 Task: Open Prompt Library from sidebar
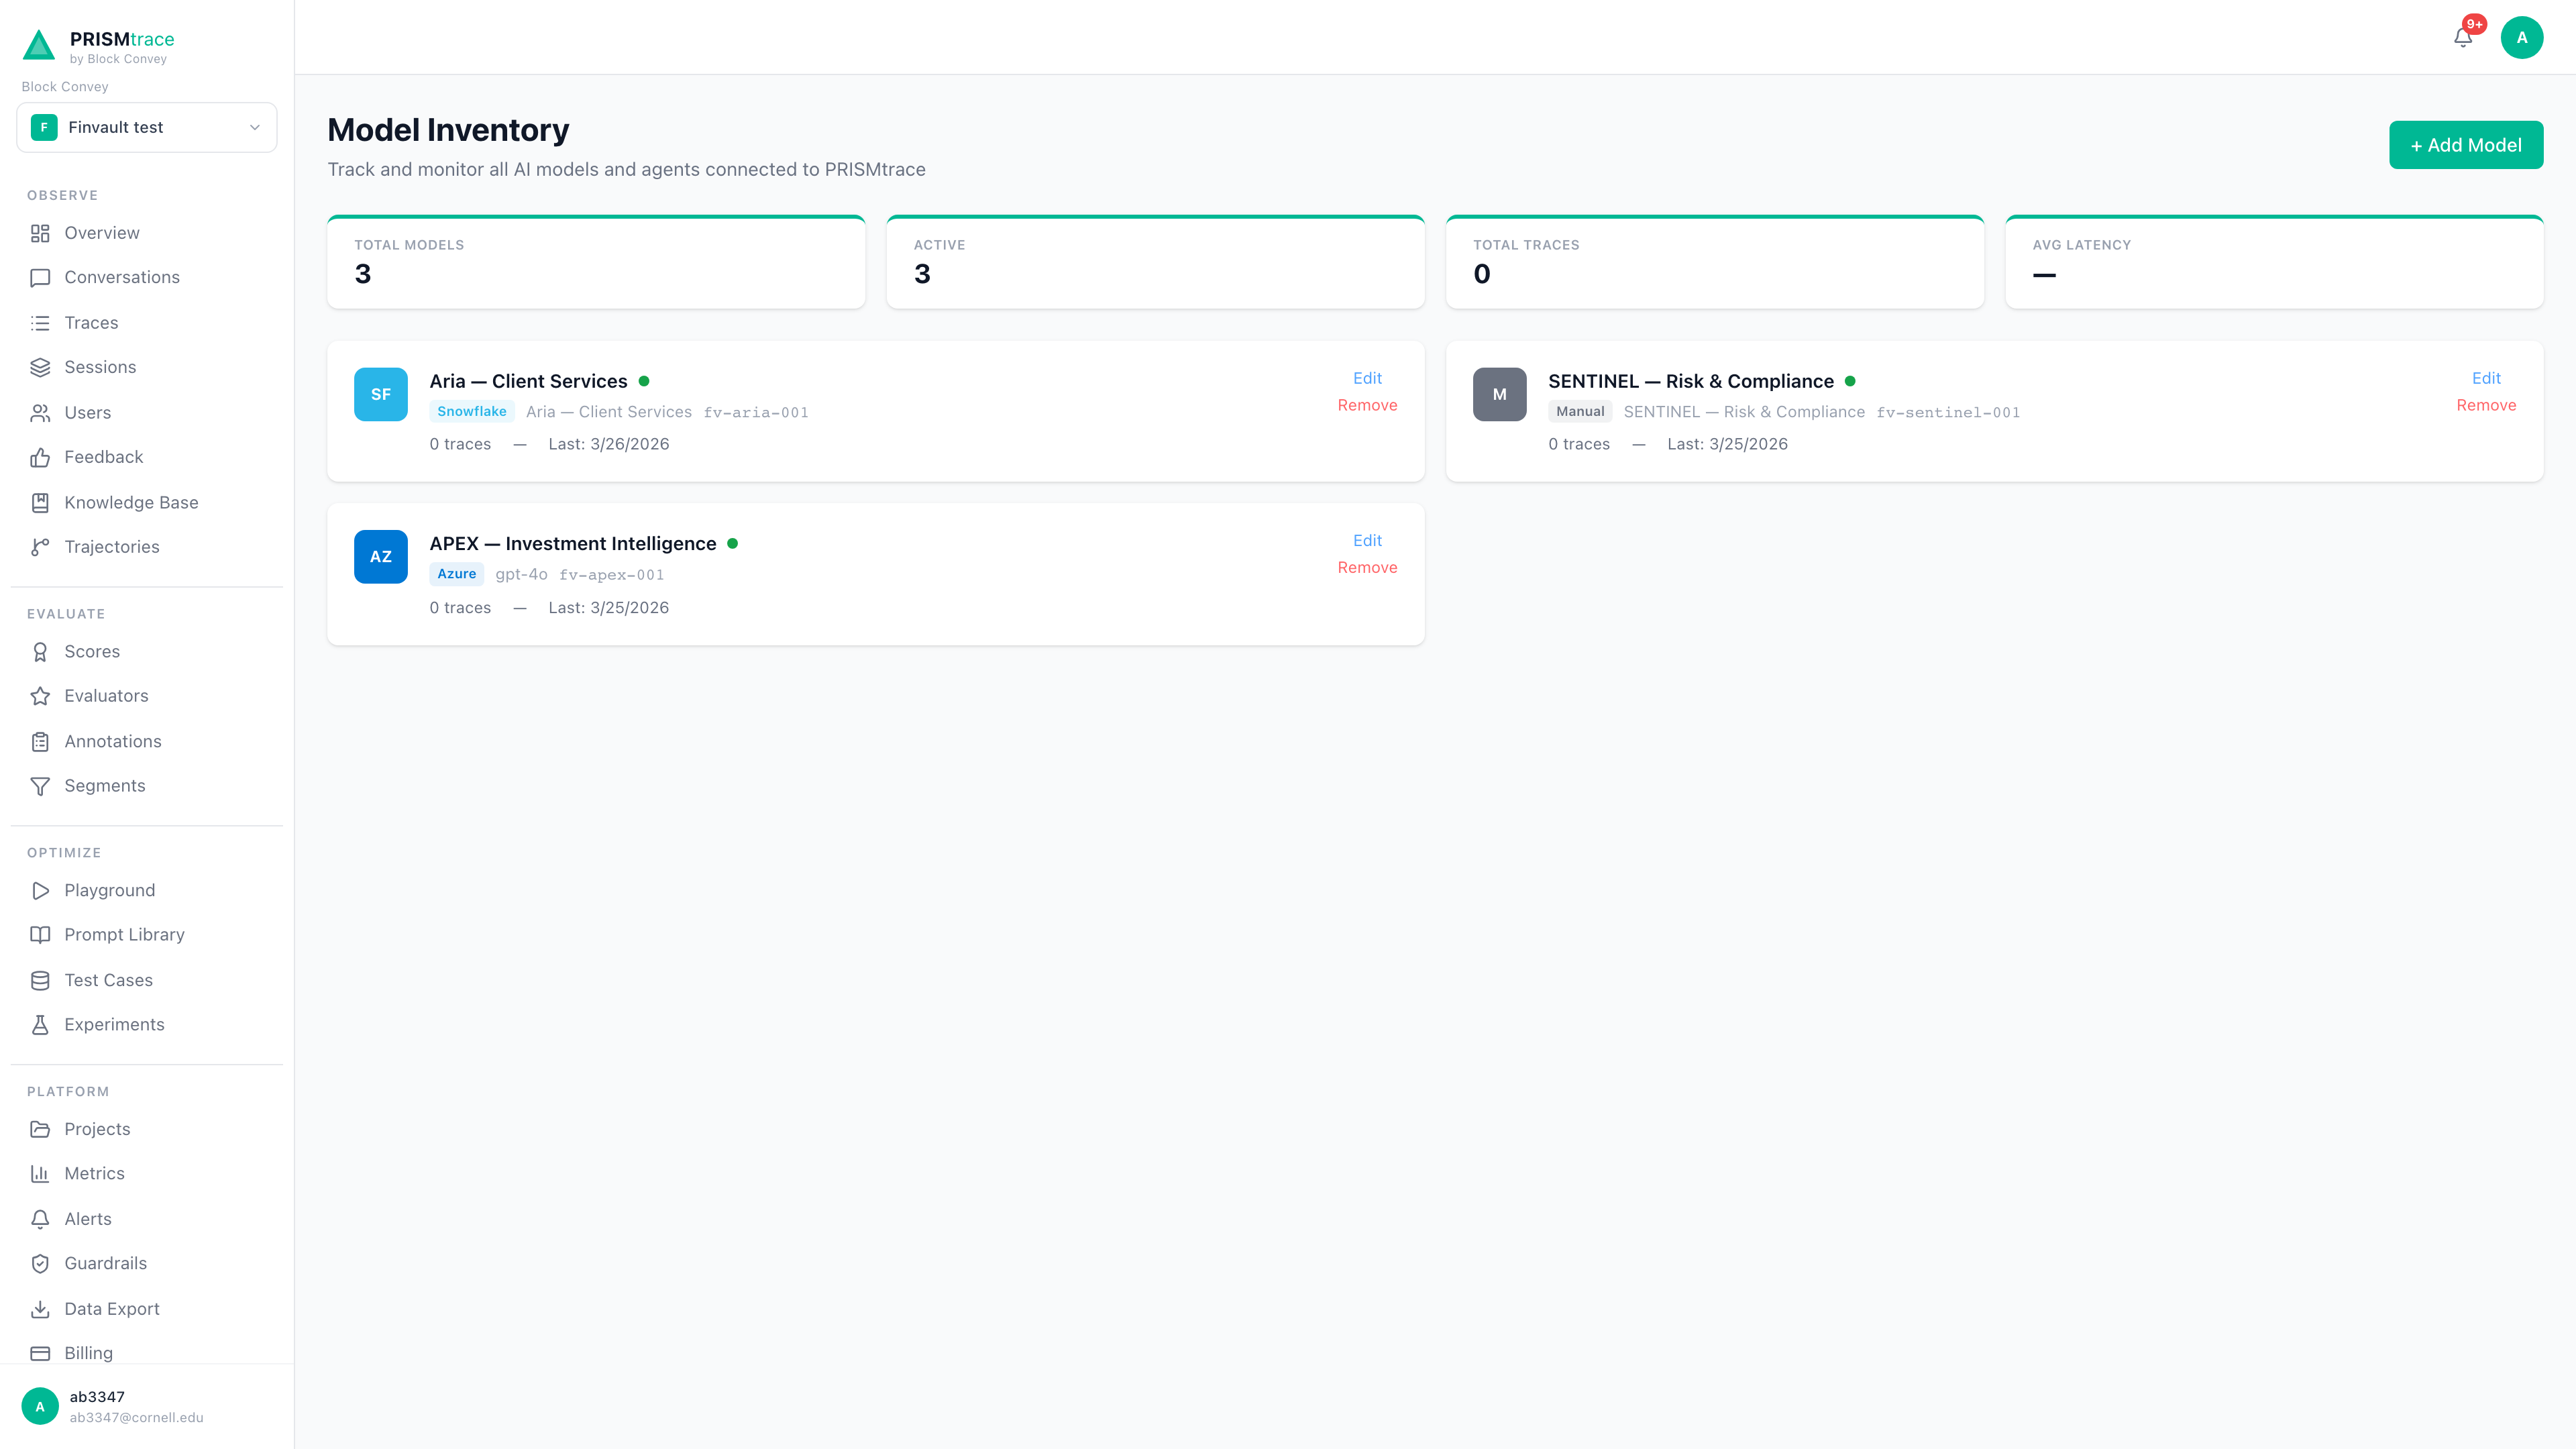coord(147,935)
